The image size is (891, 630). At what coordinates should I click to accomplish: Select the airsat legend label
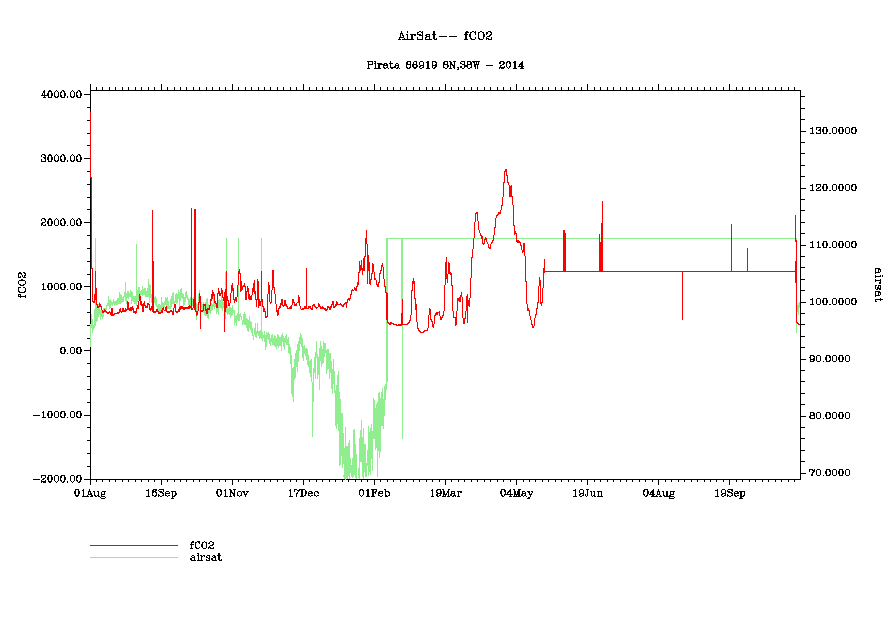point(205,557)
